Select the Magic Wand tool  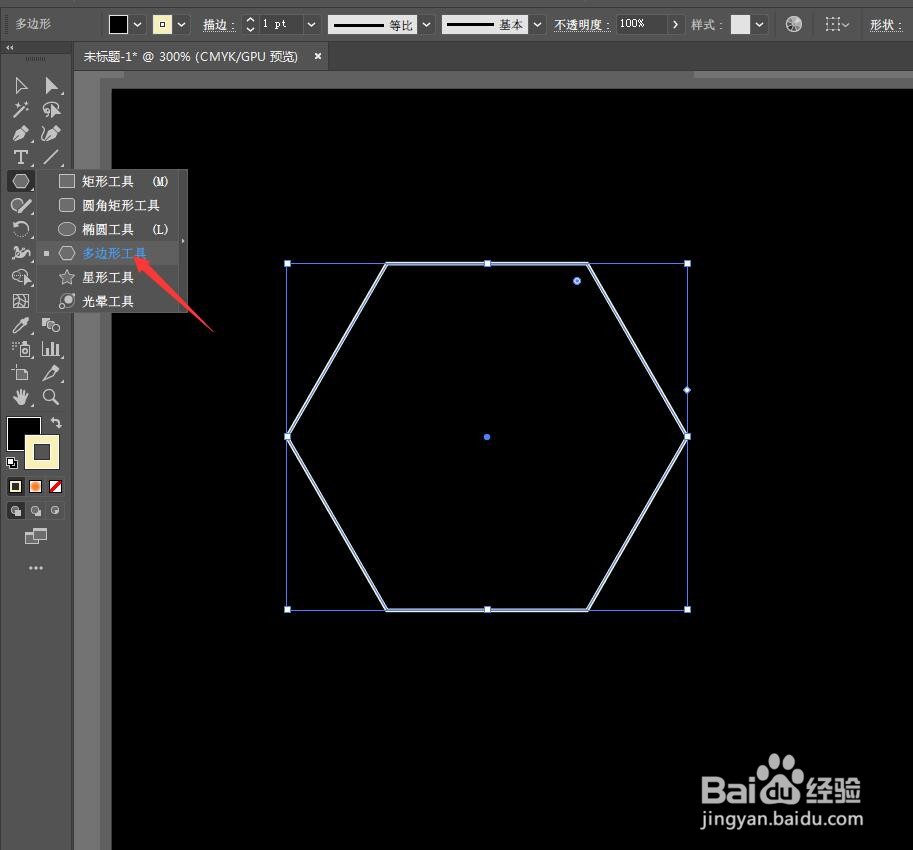[x=21, y=109]
